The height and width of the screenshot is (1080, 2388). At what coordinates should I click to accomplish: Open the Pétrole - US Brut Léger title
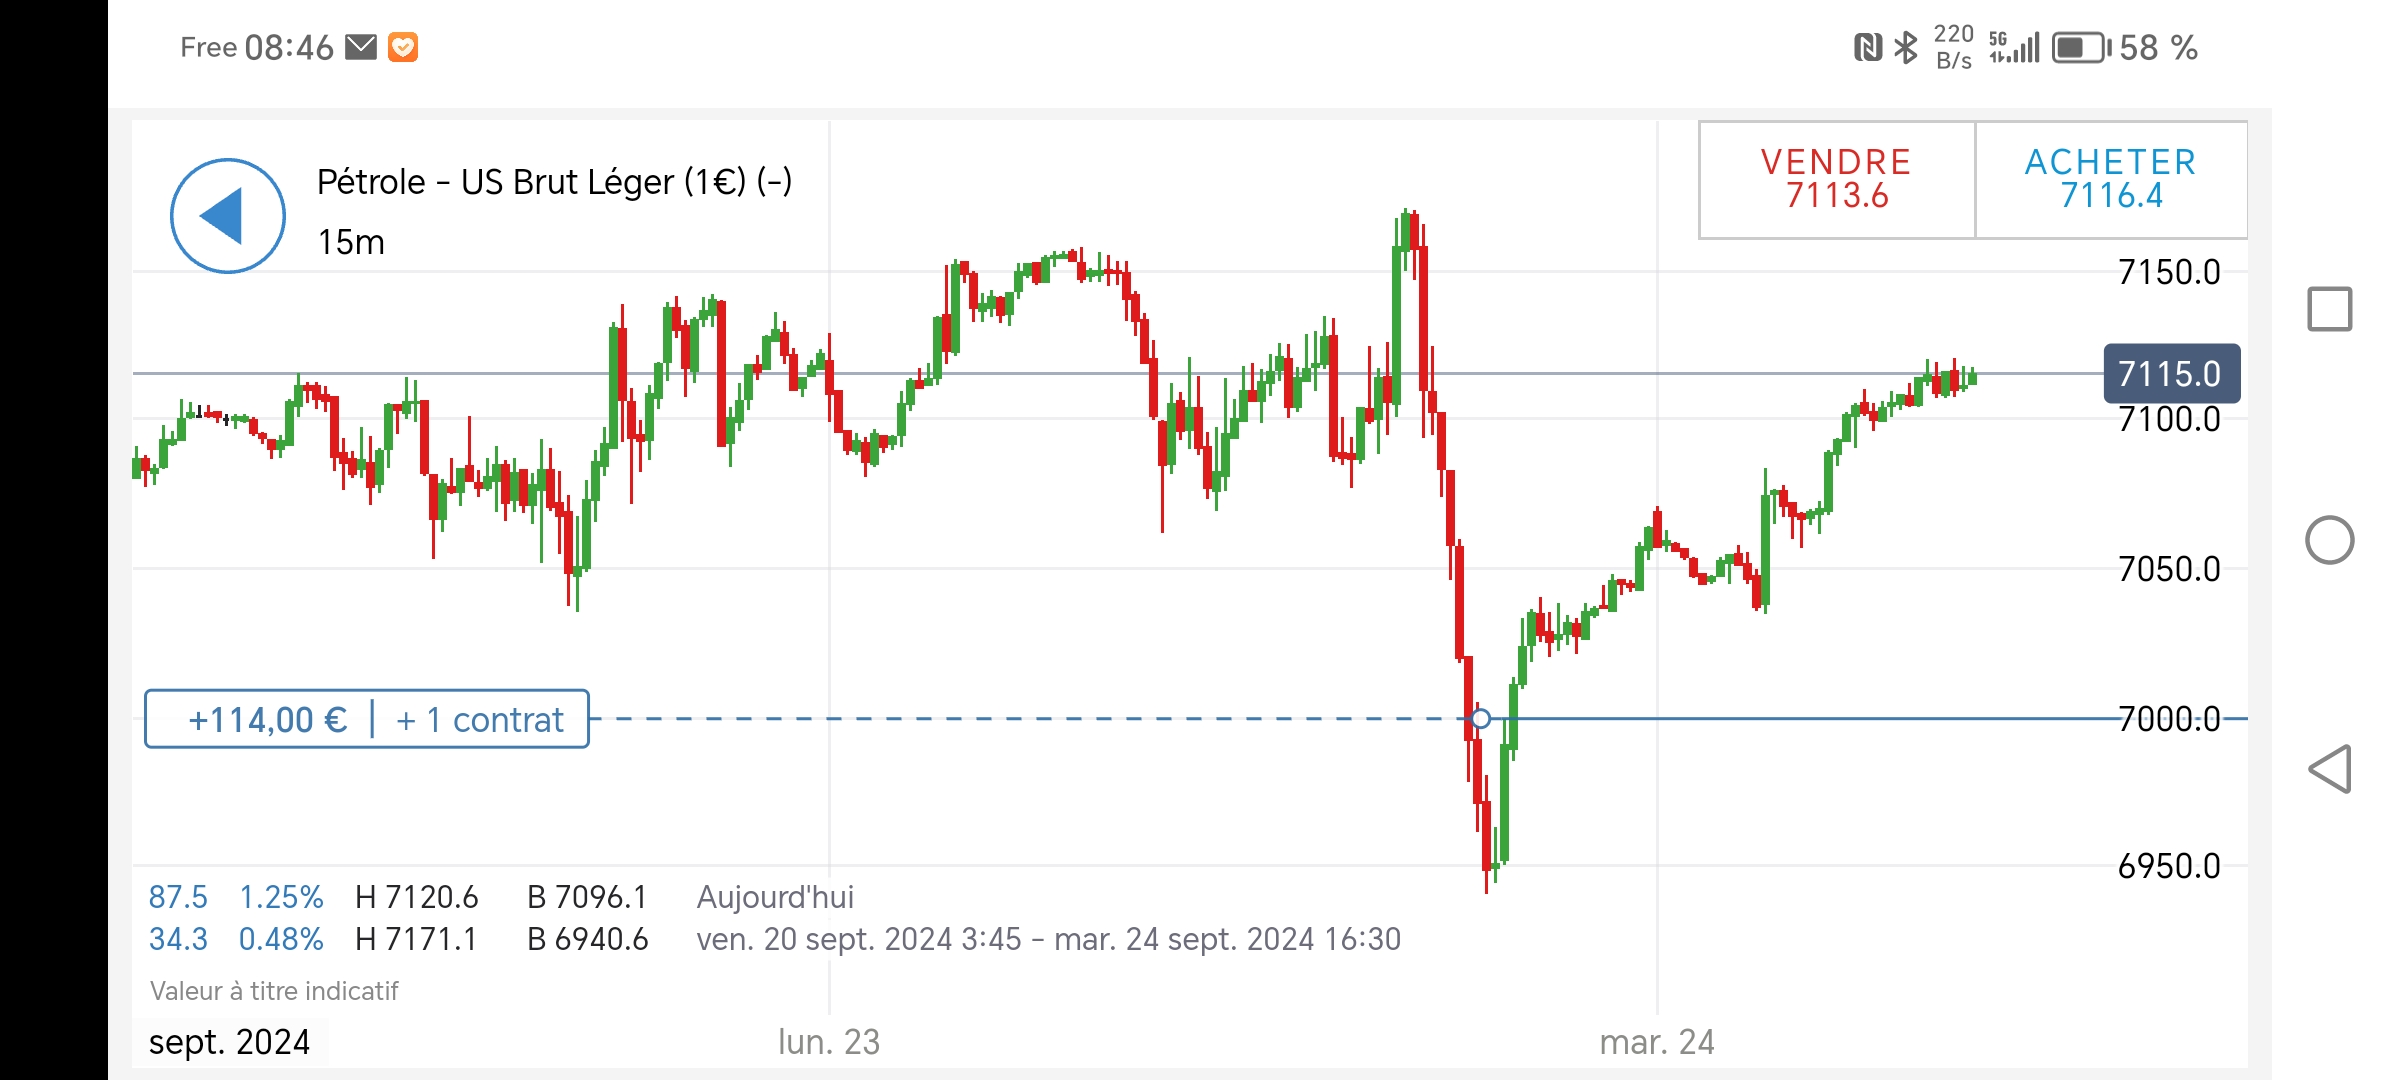pyautogui.click(x=554, y=182)
